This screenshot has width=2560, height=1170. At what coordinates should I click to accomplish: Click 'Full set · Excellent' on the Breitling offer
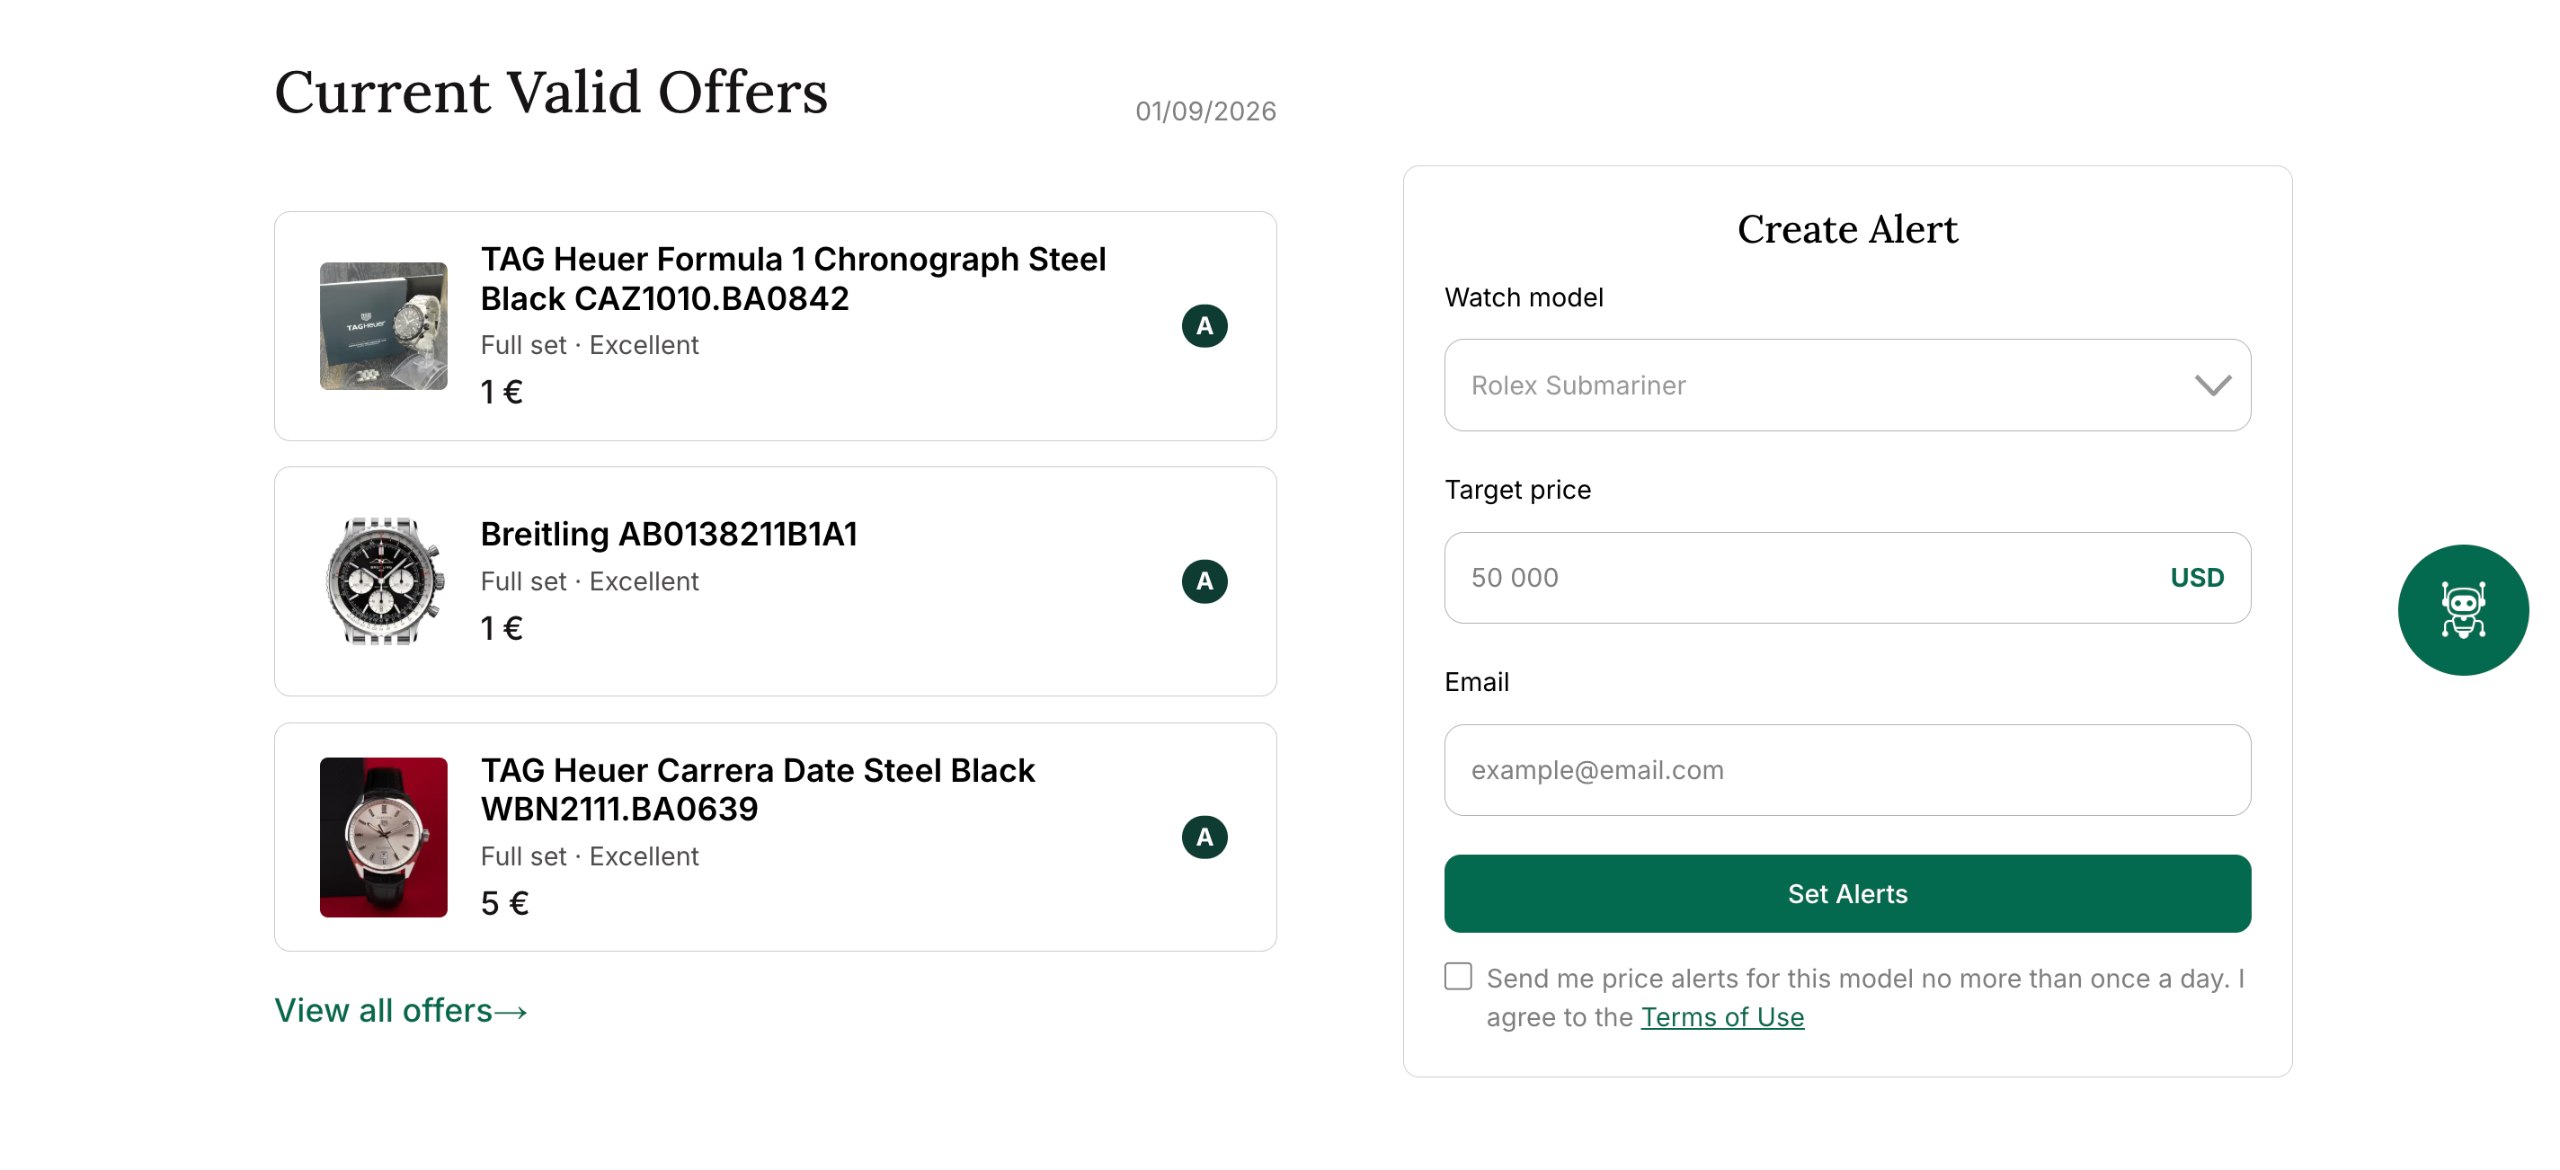click(x=589, y=581)
